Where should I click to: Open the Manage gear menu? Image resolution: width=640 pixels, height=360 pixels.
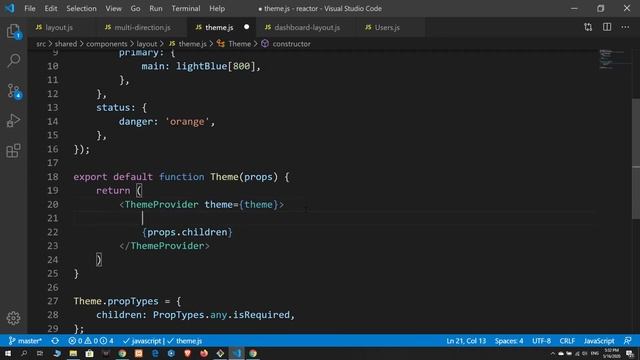[x=13, y=318]
